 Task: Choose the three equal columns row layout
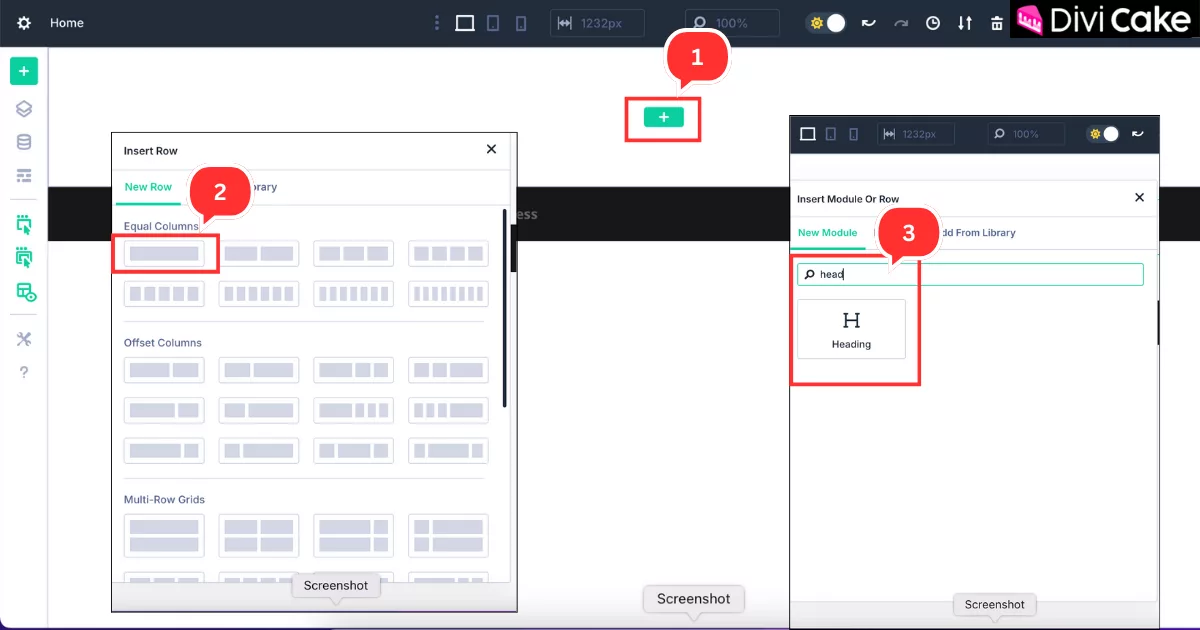click(x=353, y=253)
